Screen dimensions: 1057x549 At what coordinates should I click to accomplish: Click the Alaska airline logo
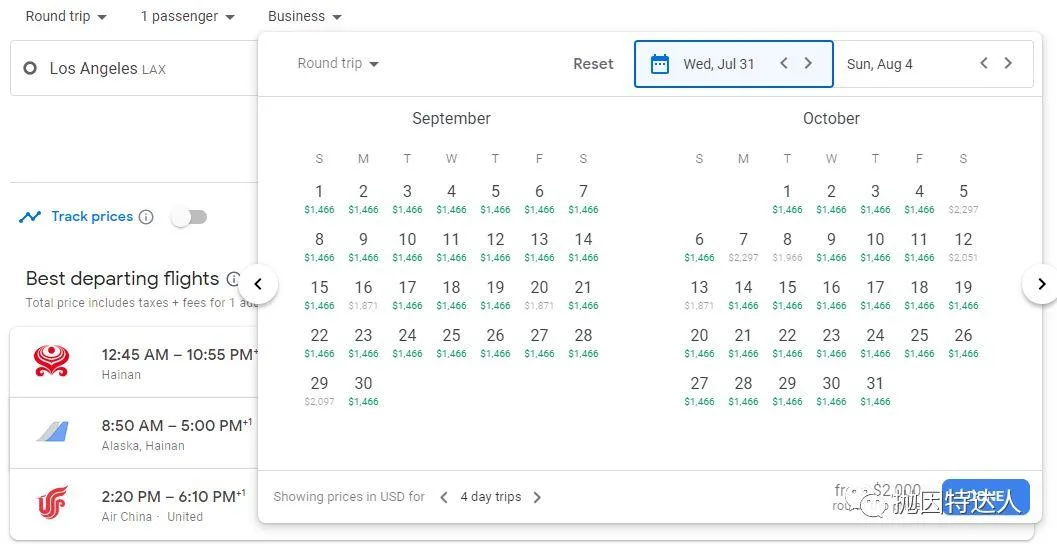pos(52,432)
